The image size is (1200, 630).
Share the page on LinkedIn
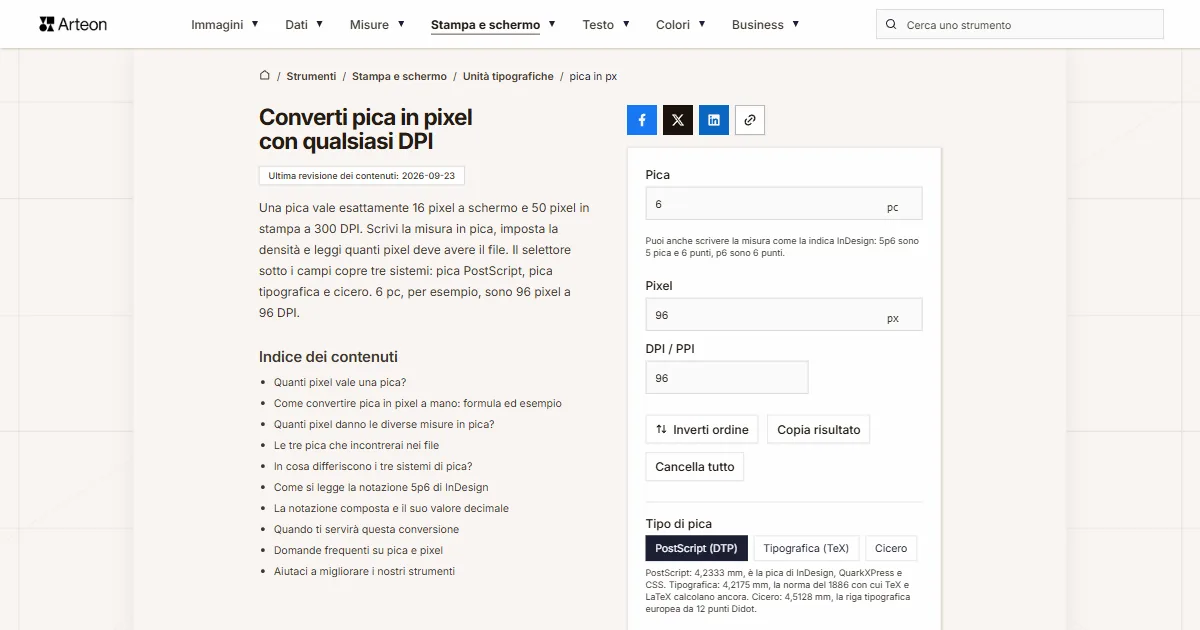714,120
